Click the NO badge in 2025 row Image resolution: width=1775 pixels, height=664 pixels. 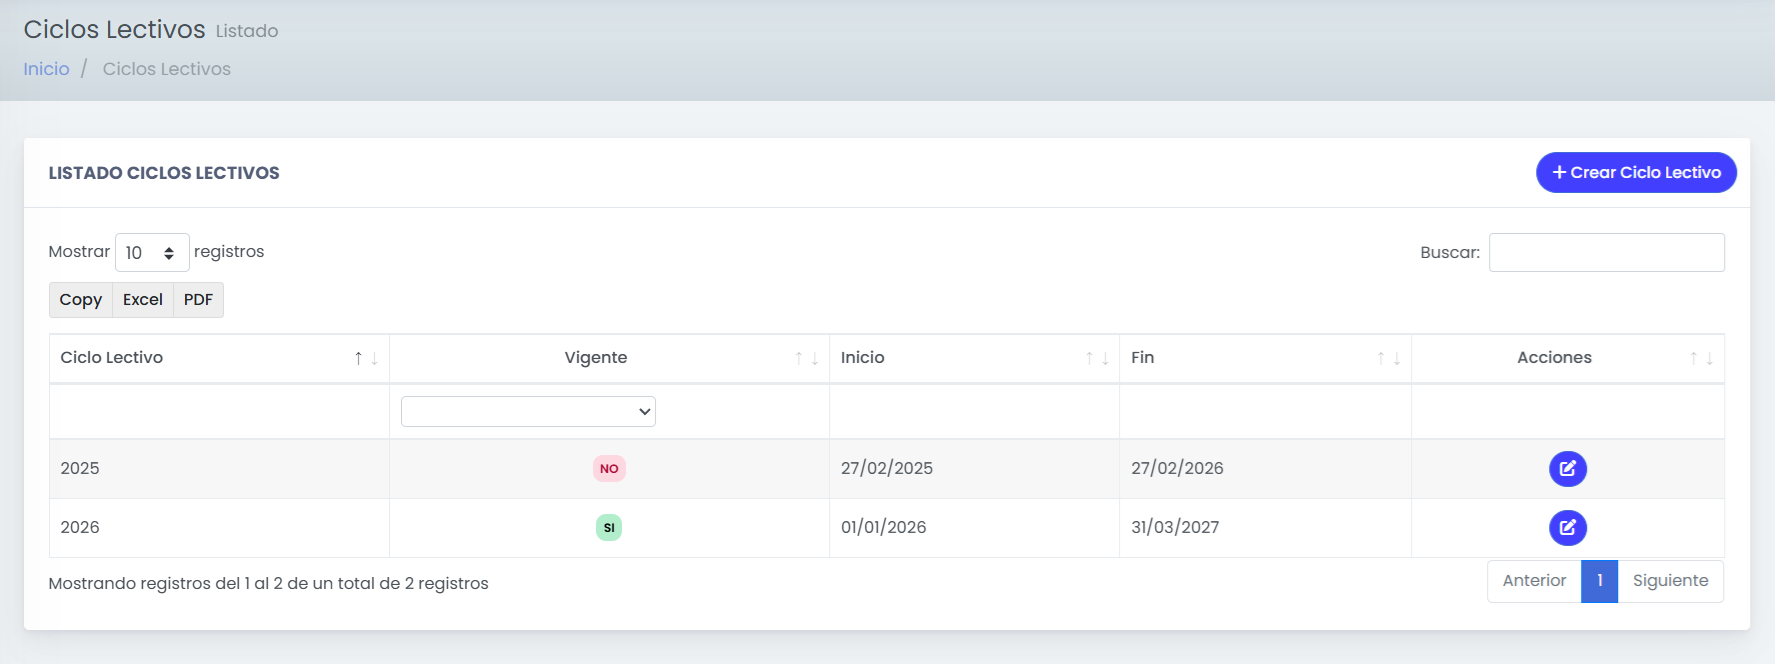tap(609, 469)
